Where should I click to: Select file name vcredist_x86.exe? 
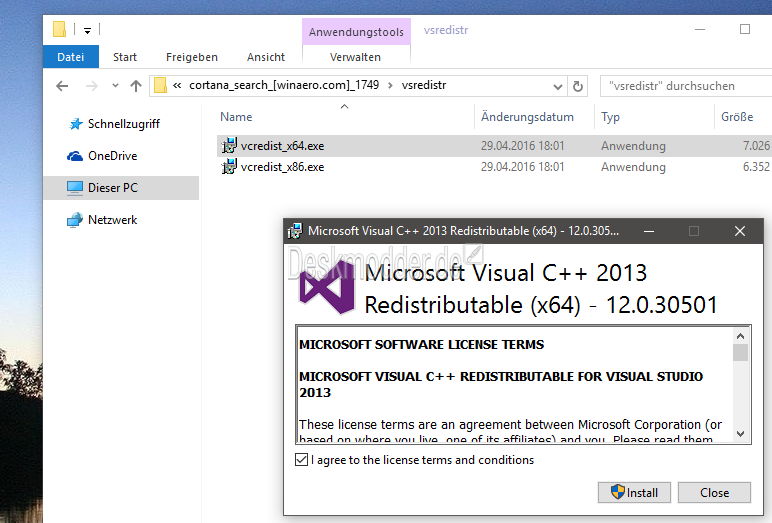[x=282, y=167]
